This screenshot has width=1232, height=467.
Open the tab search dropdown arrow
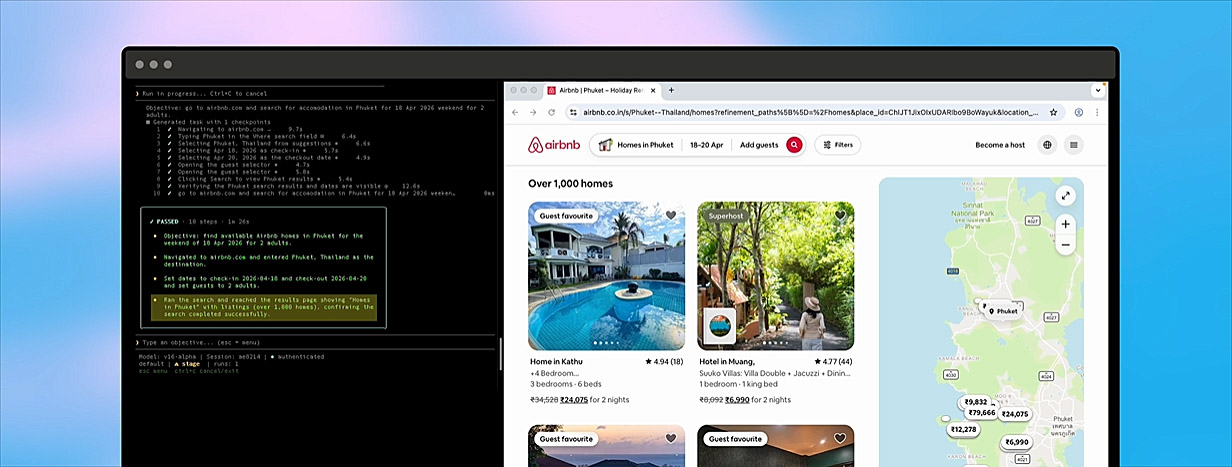point(1098,90)
